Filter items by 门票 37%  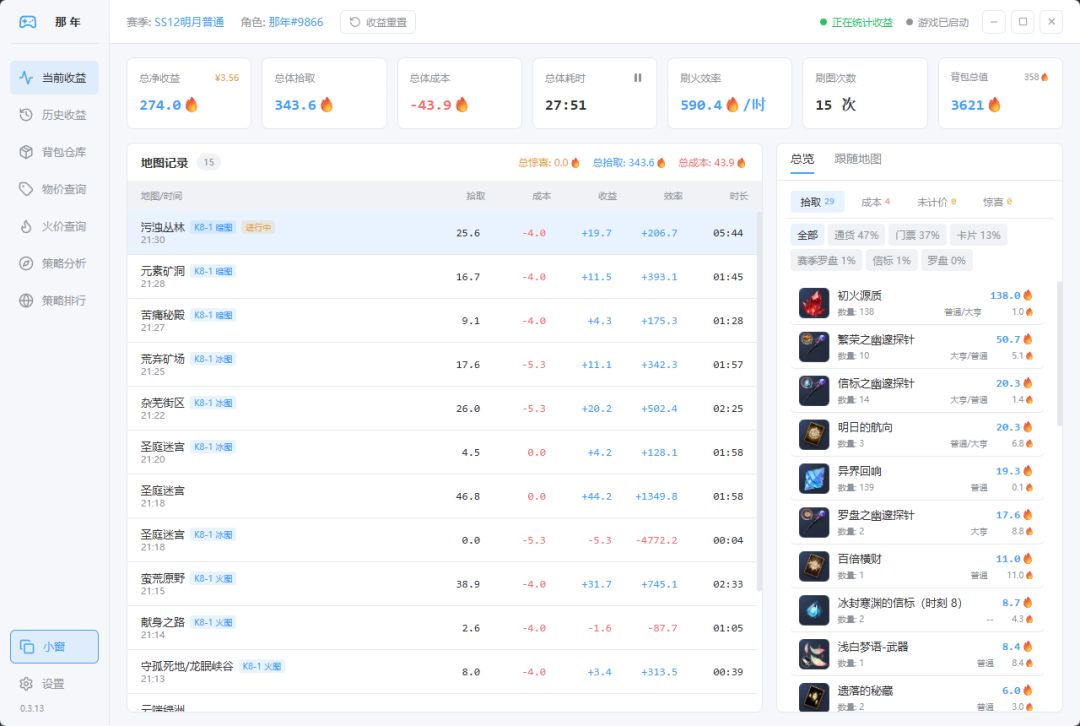[x=917, y=235]
